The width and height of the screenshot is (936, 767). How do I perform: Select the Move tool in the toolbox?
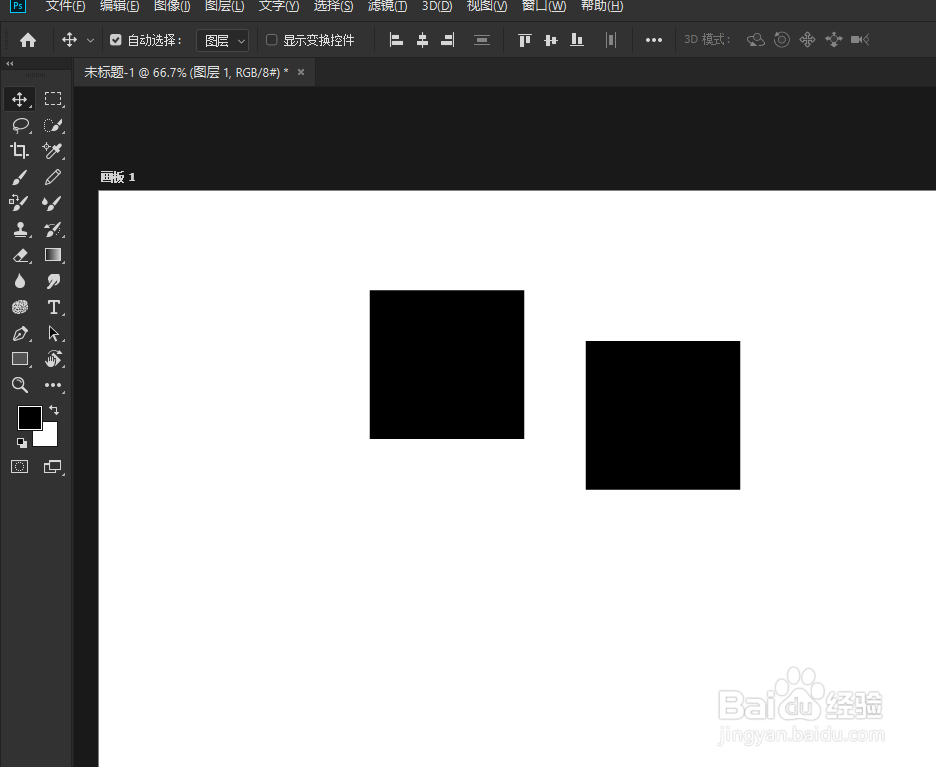(x=19, y=99)
